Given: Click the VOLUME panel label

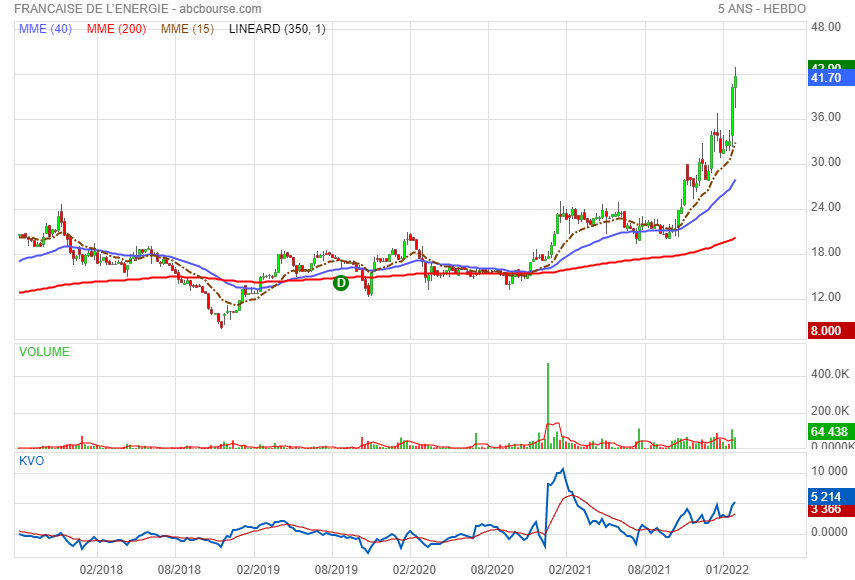Looking at the screenshot, I should click(x=44, y=352).
